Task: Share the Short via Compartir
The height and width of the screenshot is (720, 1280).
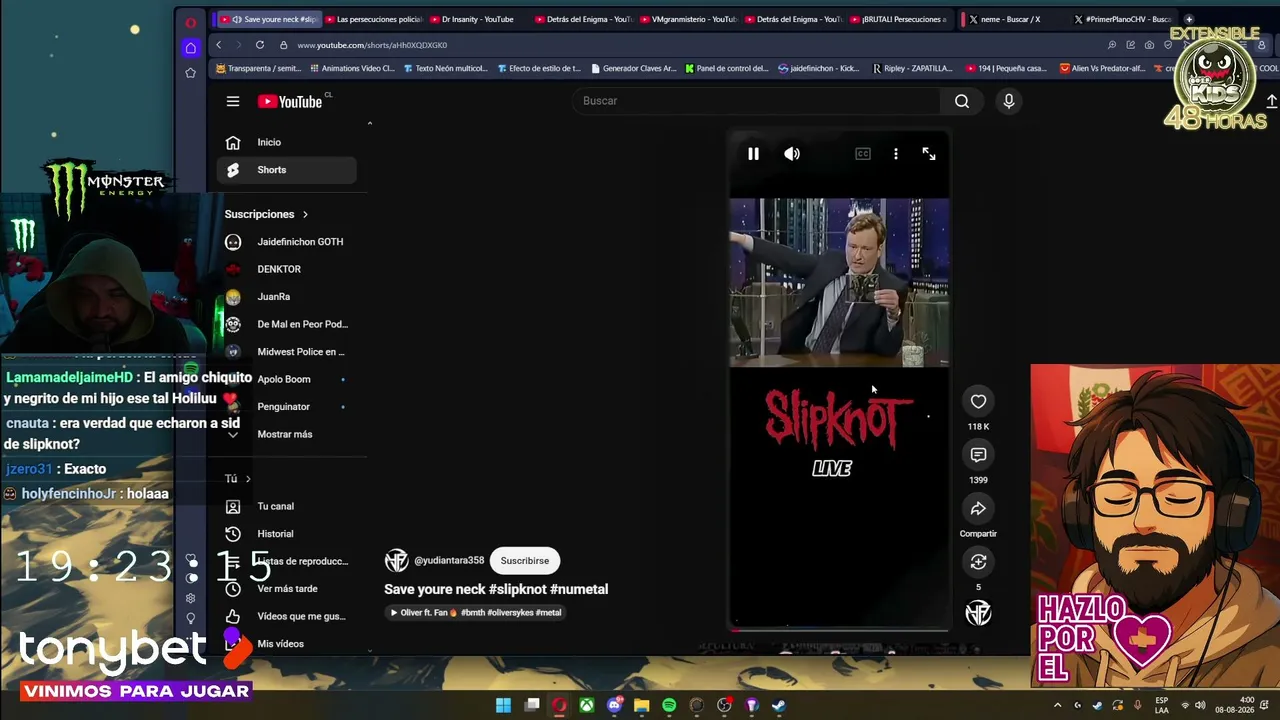Action: coord(978,509)
